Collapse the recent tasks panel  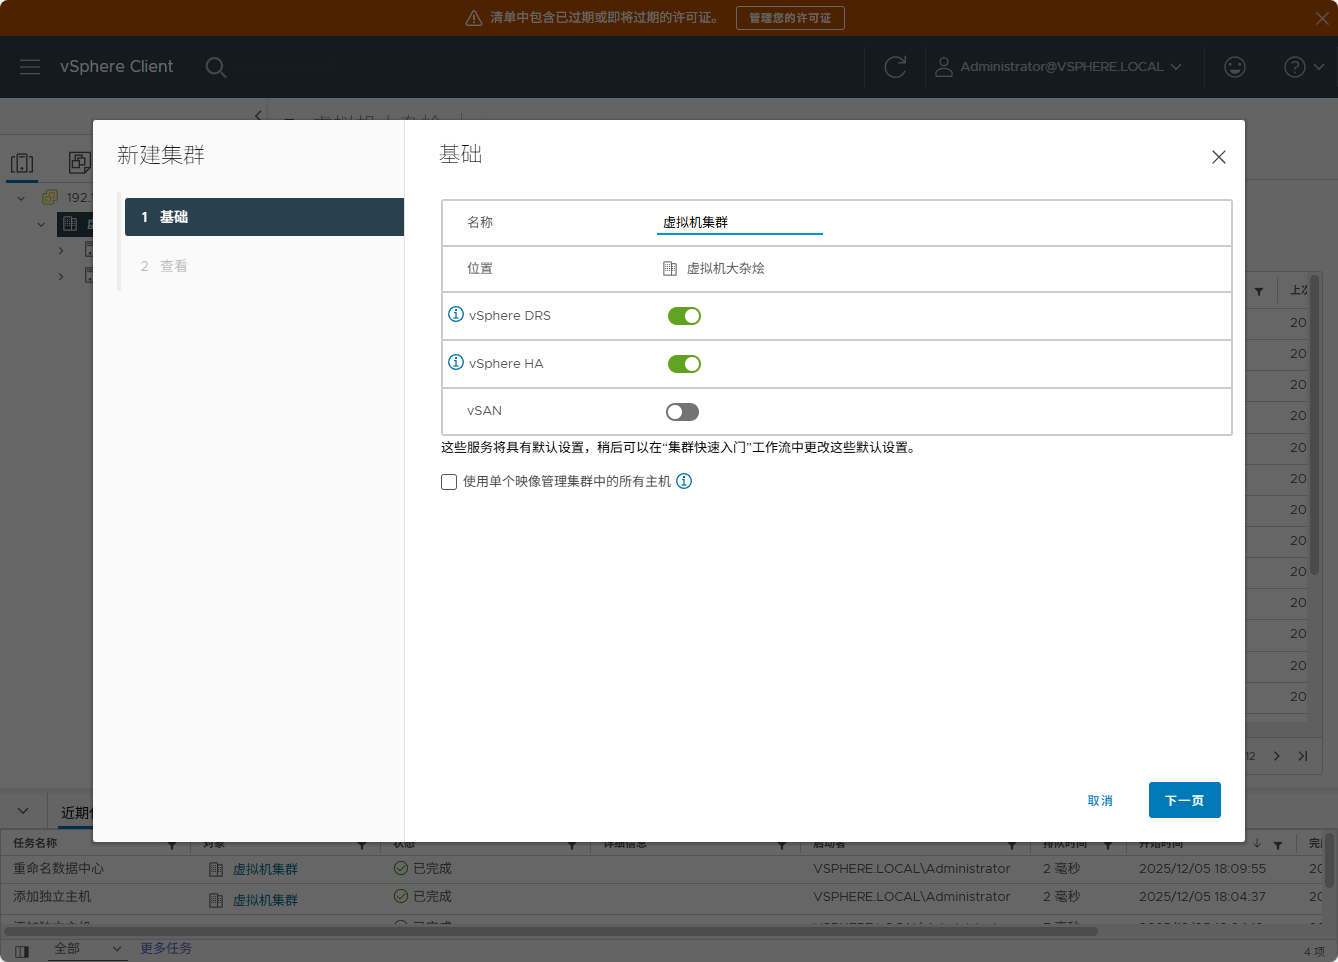pyautogui.click(x=23, y=811)
